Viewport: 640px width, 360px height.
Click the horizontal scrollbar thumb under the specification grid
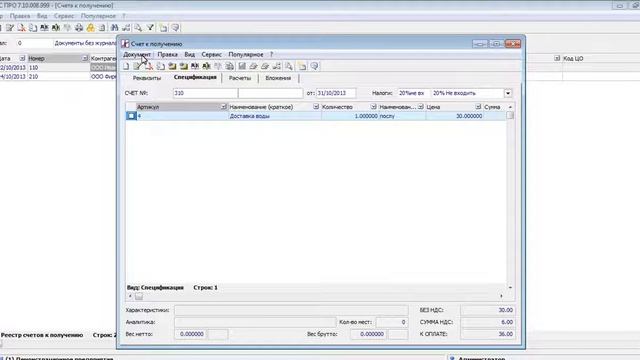[139, 296]
